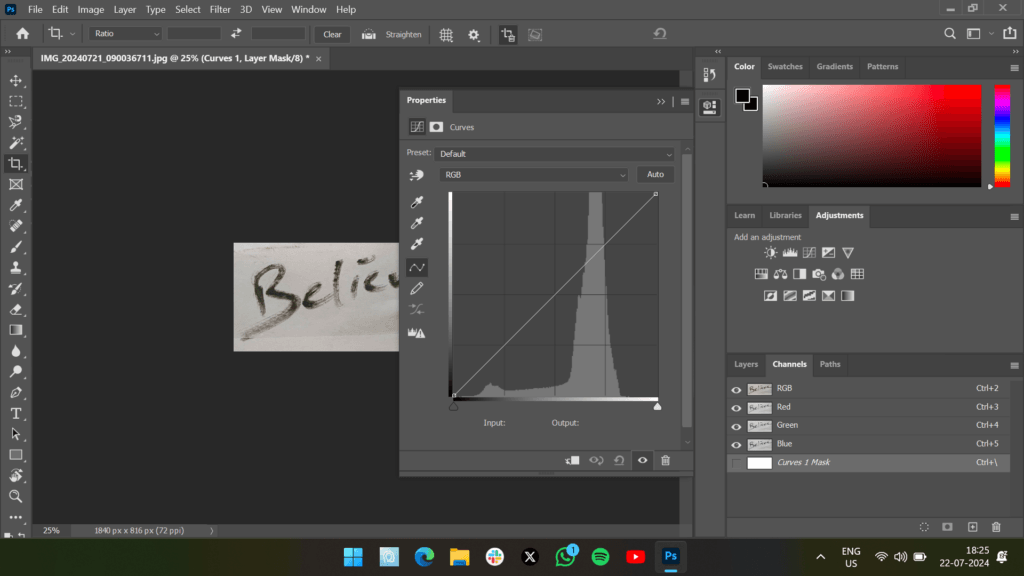Select the Gradient tool
Screen dimensions: 1024x576
point(16,330)
